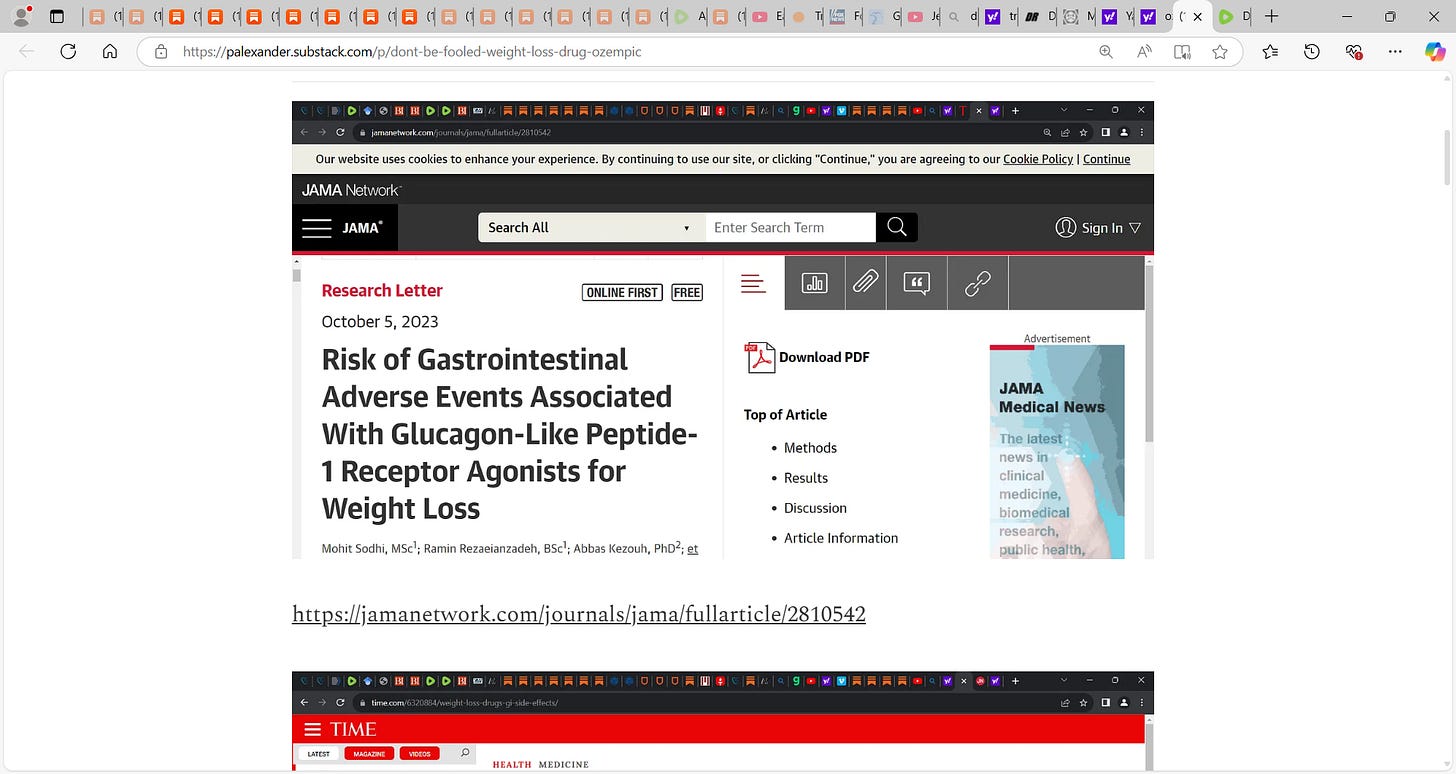This screenshot has height=774, width=1456.
Task: Click the JAMA figures chart icon
Action: [815, 283]
